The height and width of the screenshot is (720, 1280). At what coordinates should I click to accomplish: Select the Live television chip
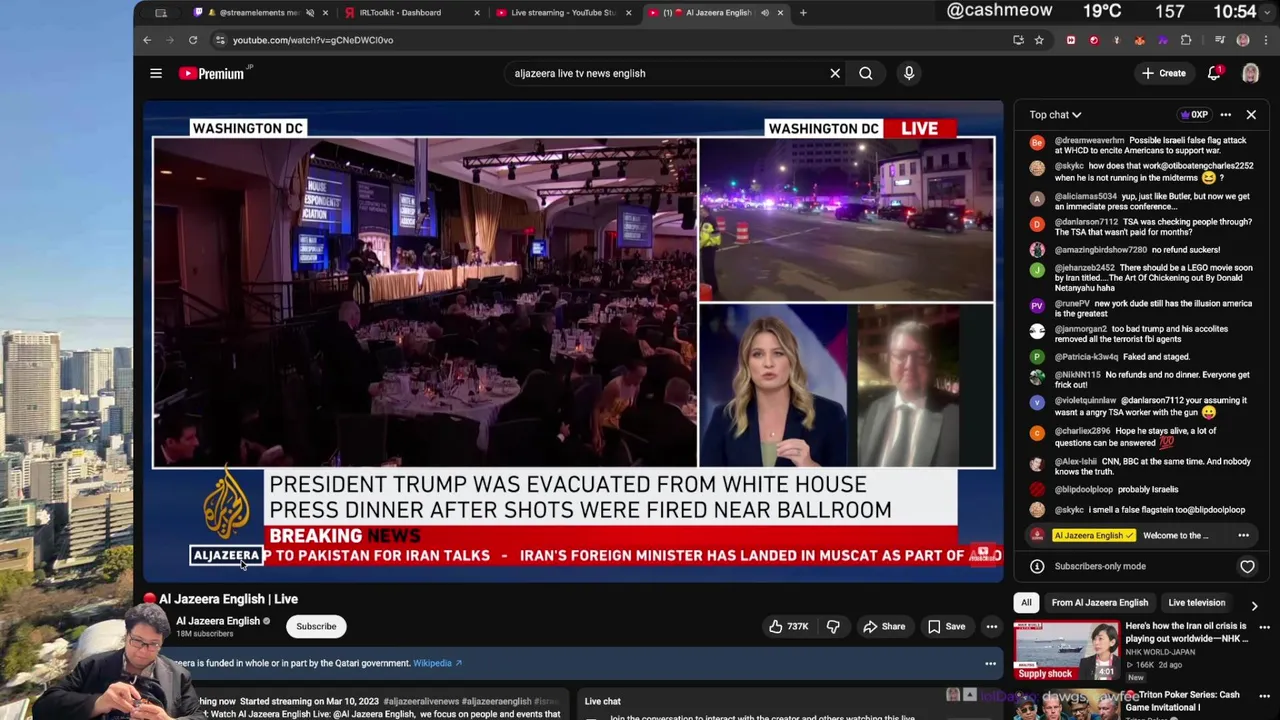(x=1196, y=603)
